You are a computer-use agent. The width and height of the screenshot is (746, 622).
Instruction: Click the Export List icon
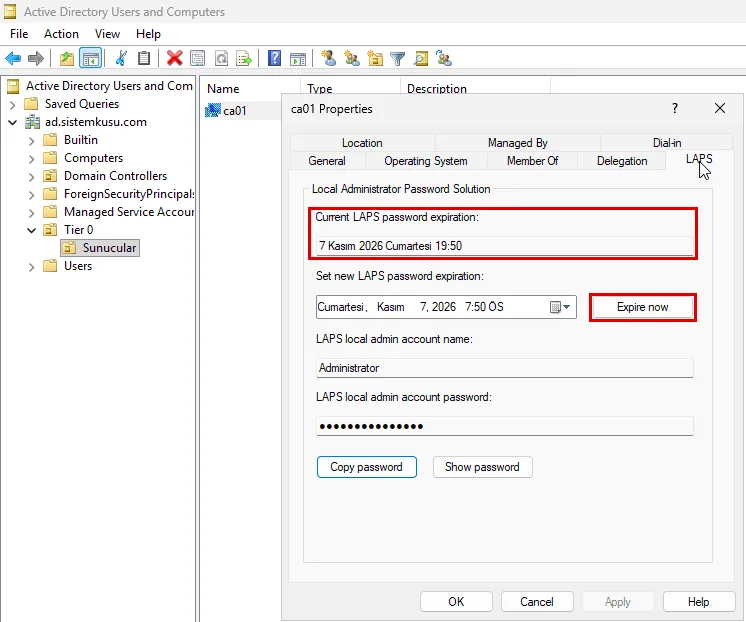(x=244, y=59)
